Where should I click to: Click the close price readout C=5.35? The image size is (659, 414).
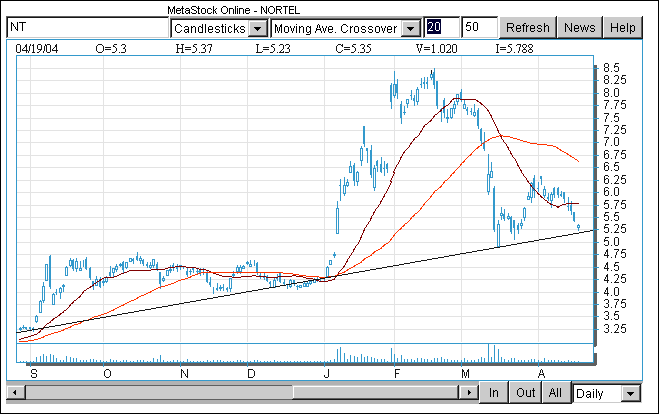click(353, 49)
